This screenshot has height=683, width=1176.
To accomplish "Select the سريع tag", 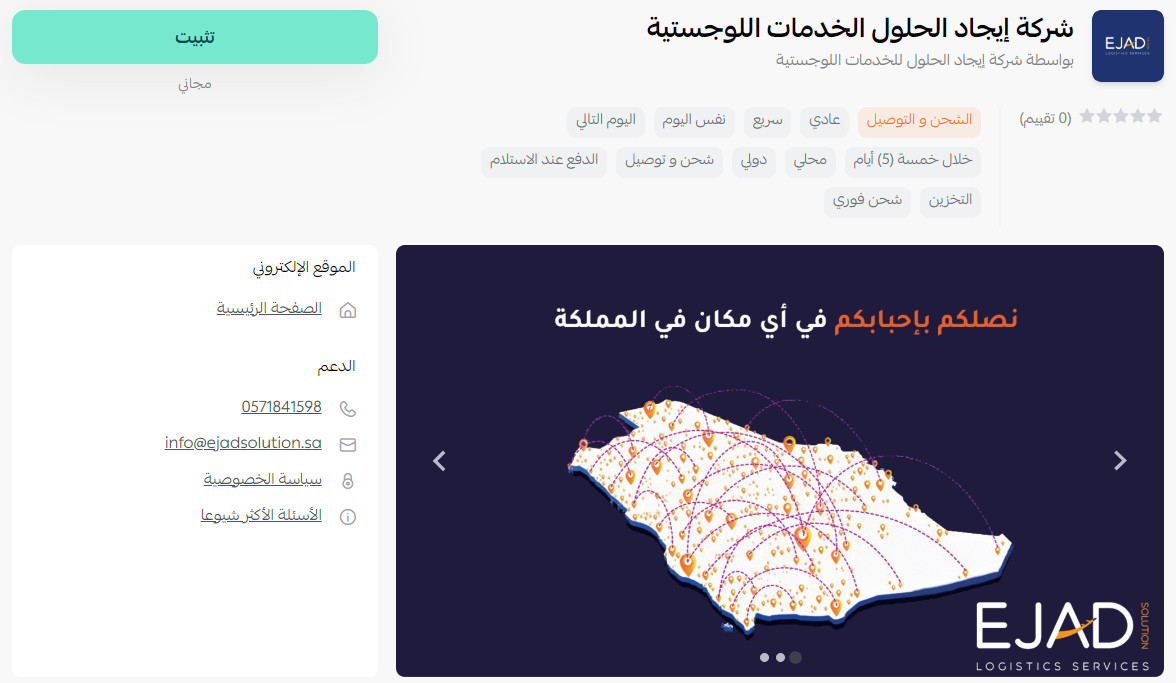I will pyautogui.click(x=767, y=121).
